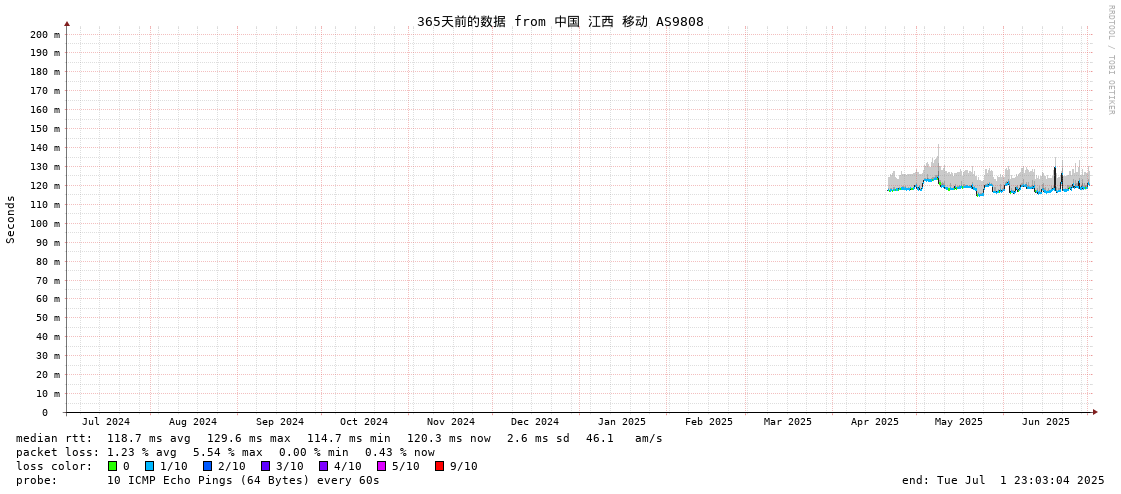Click the "2.6 ms sd" value
The height and width of the screenshot is (494, 1121).
[x=538, y=438]
